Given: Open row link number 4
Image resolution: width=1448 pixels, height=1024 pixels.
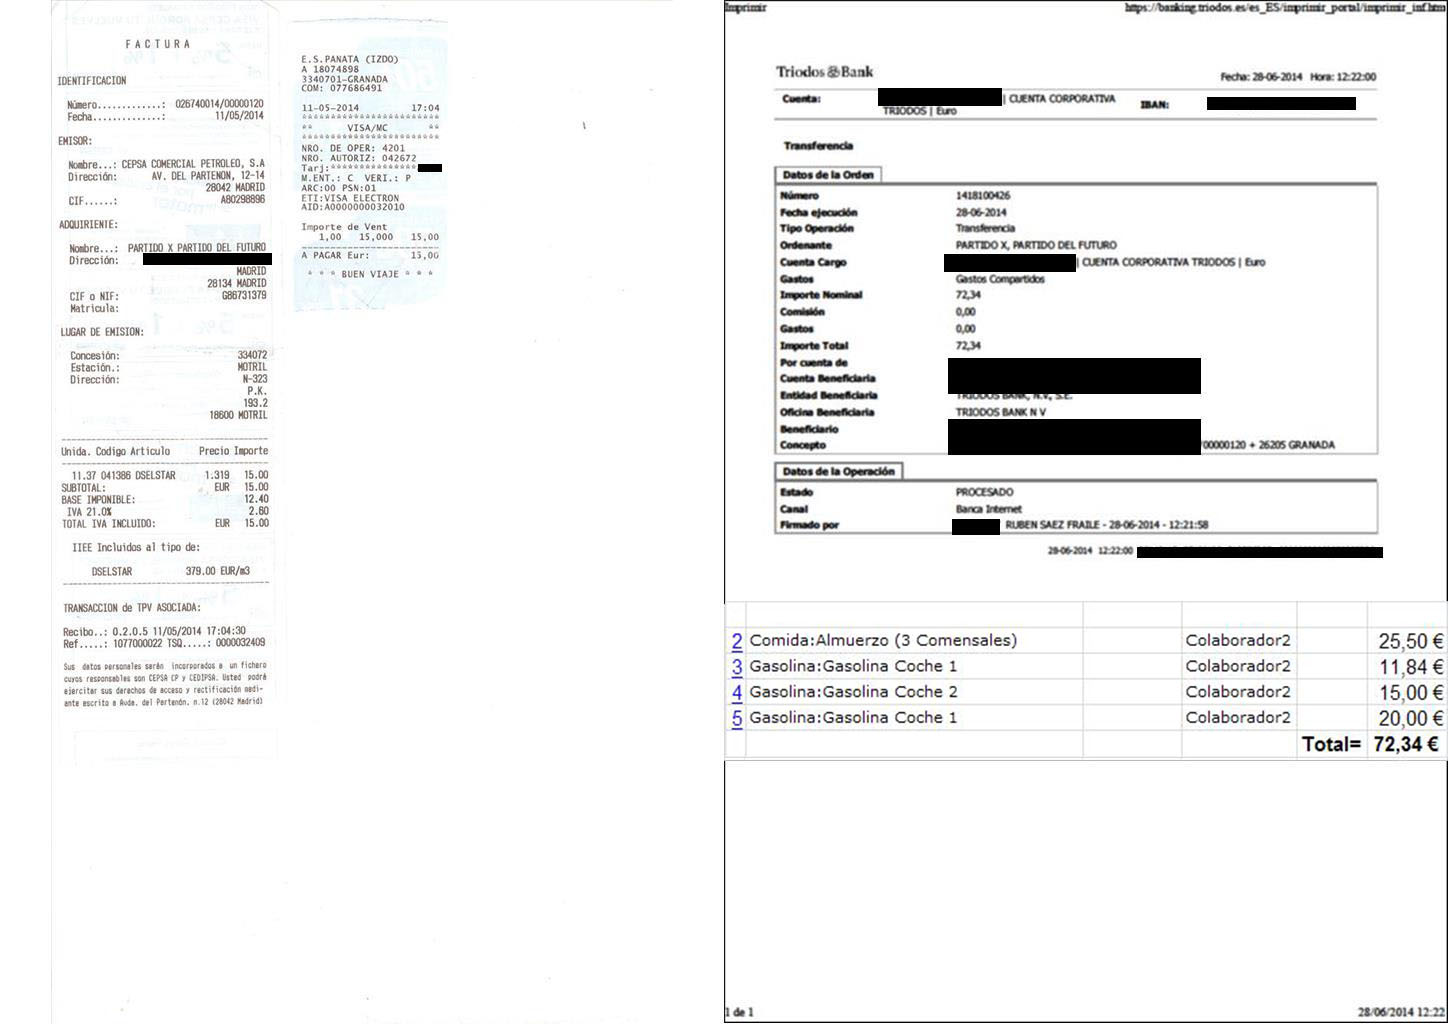Looking at the screenshot, I should coord(737,693).
